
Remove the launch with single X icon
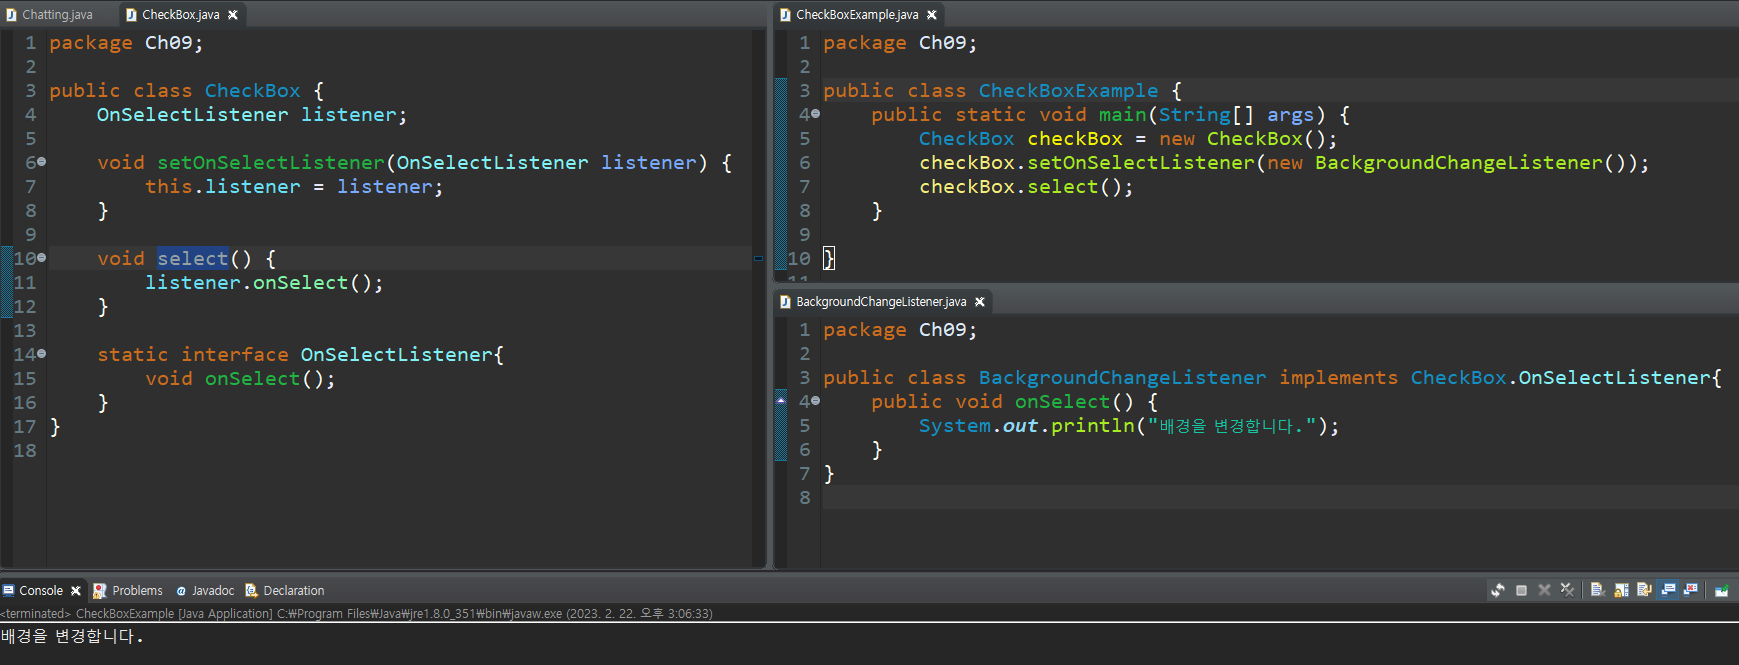point(1544,590)
